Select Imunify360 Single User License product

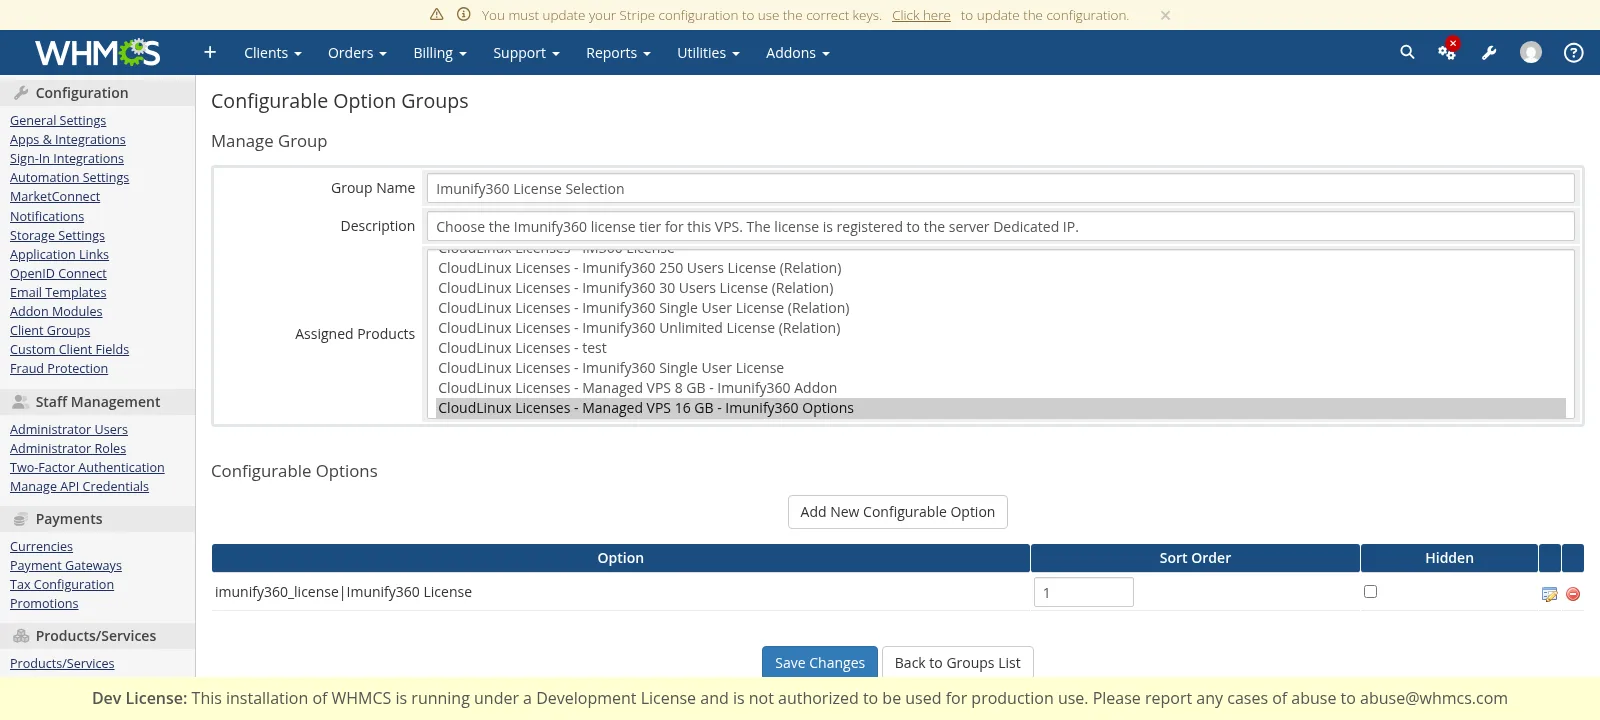click(x=1000, y=368)
